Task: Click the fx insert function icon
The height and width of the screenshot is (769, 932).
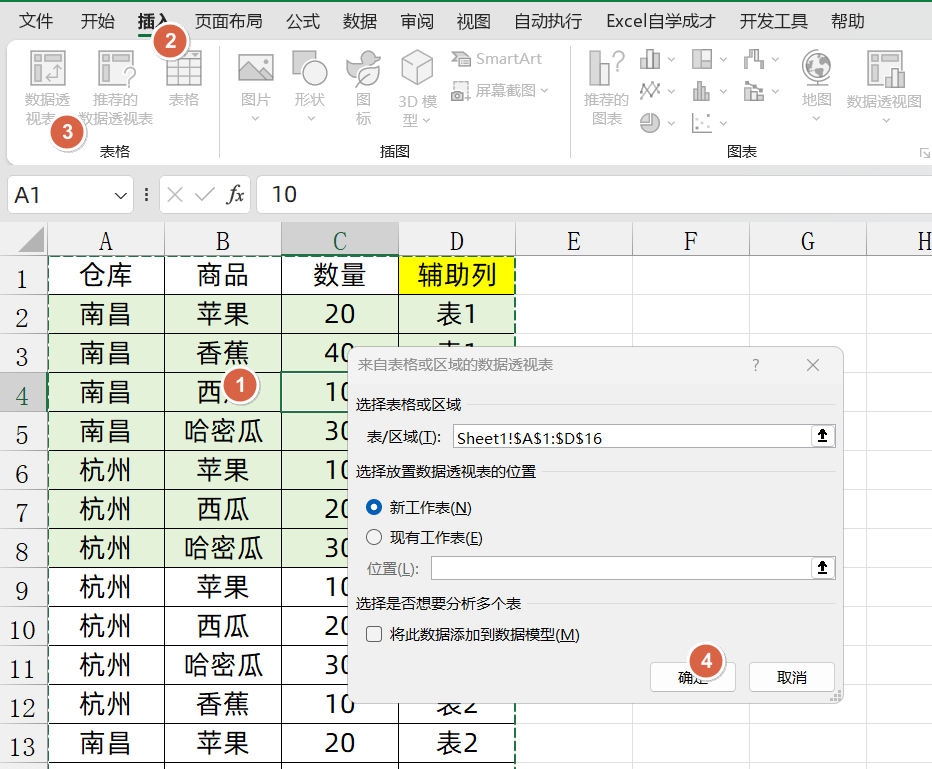Action: click(x=235, y=194)
